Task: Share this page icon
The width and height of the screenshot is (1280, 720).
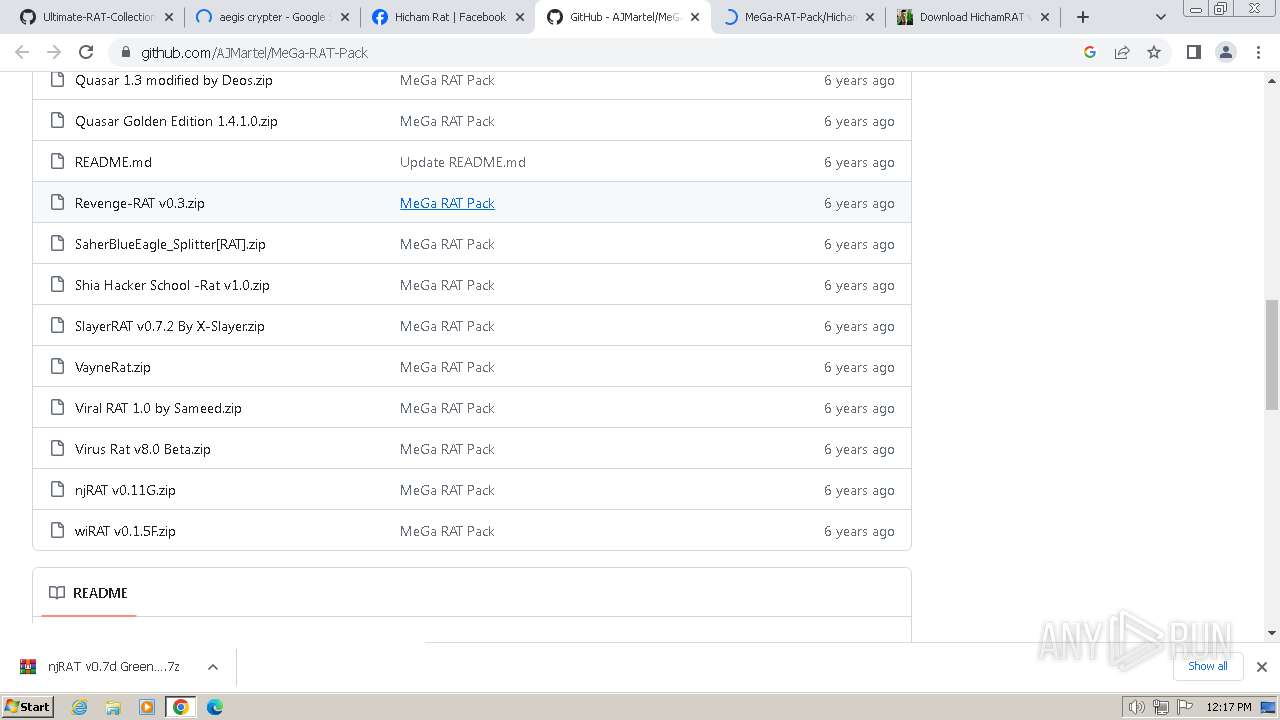Action: 1122,52
